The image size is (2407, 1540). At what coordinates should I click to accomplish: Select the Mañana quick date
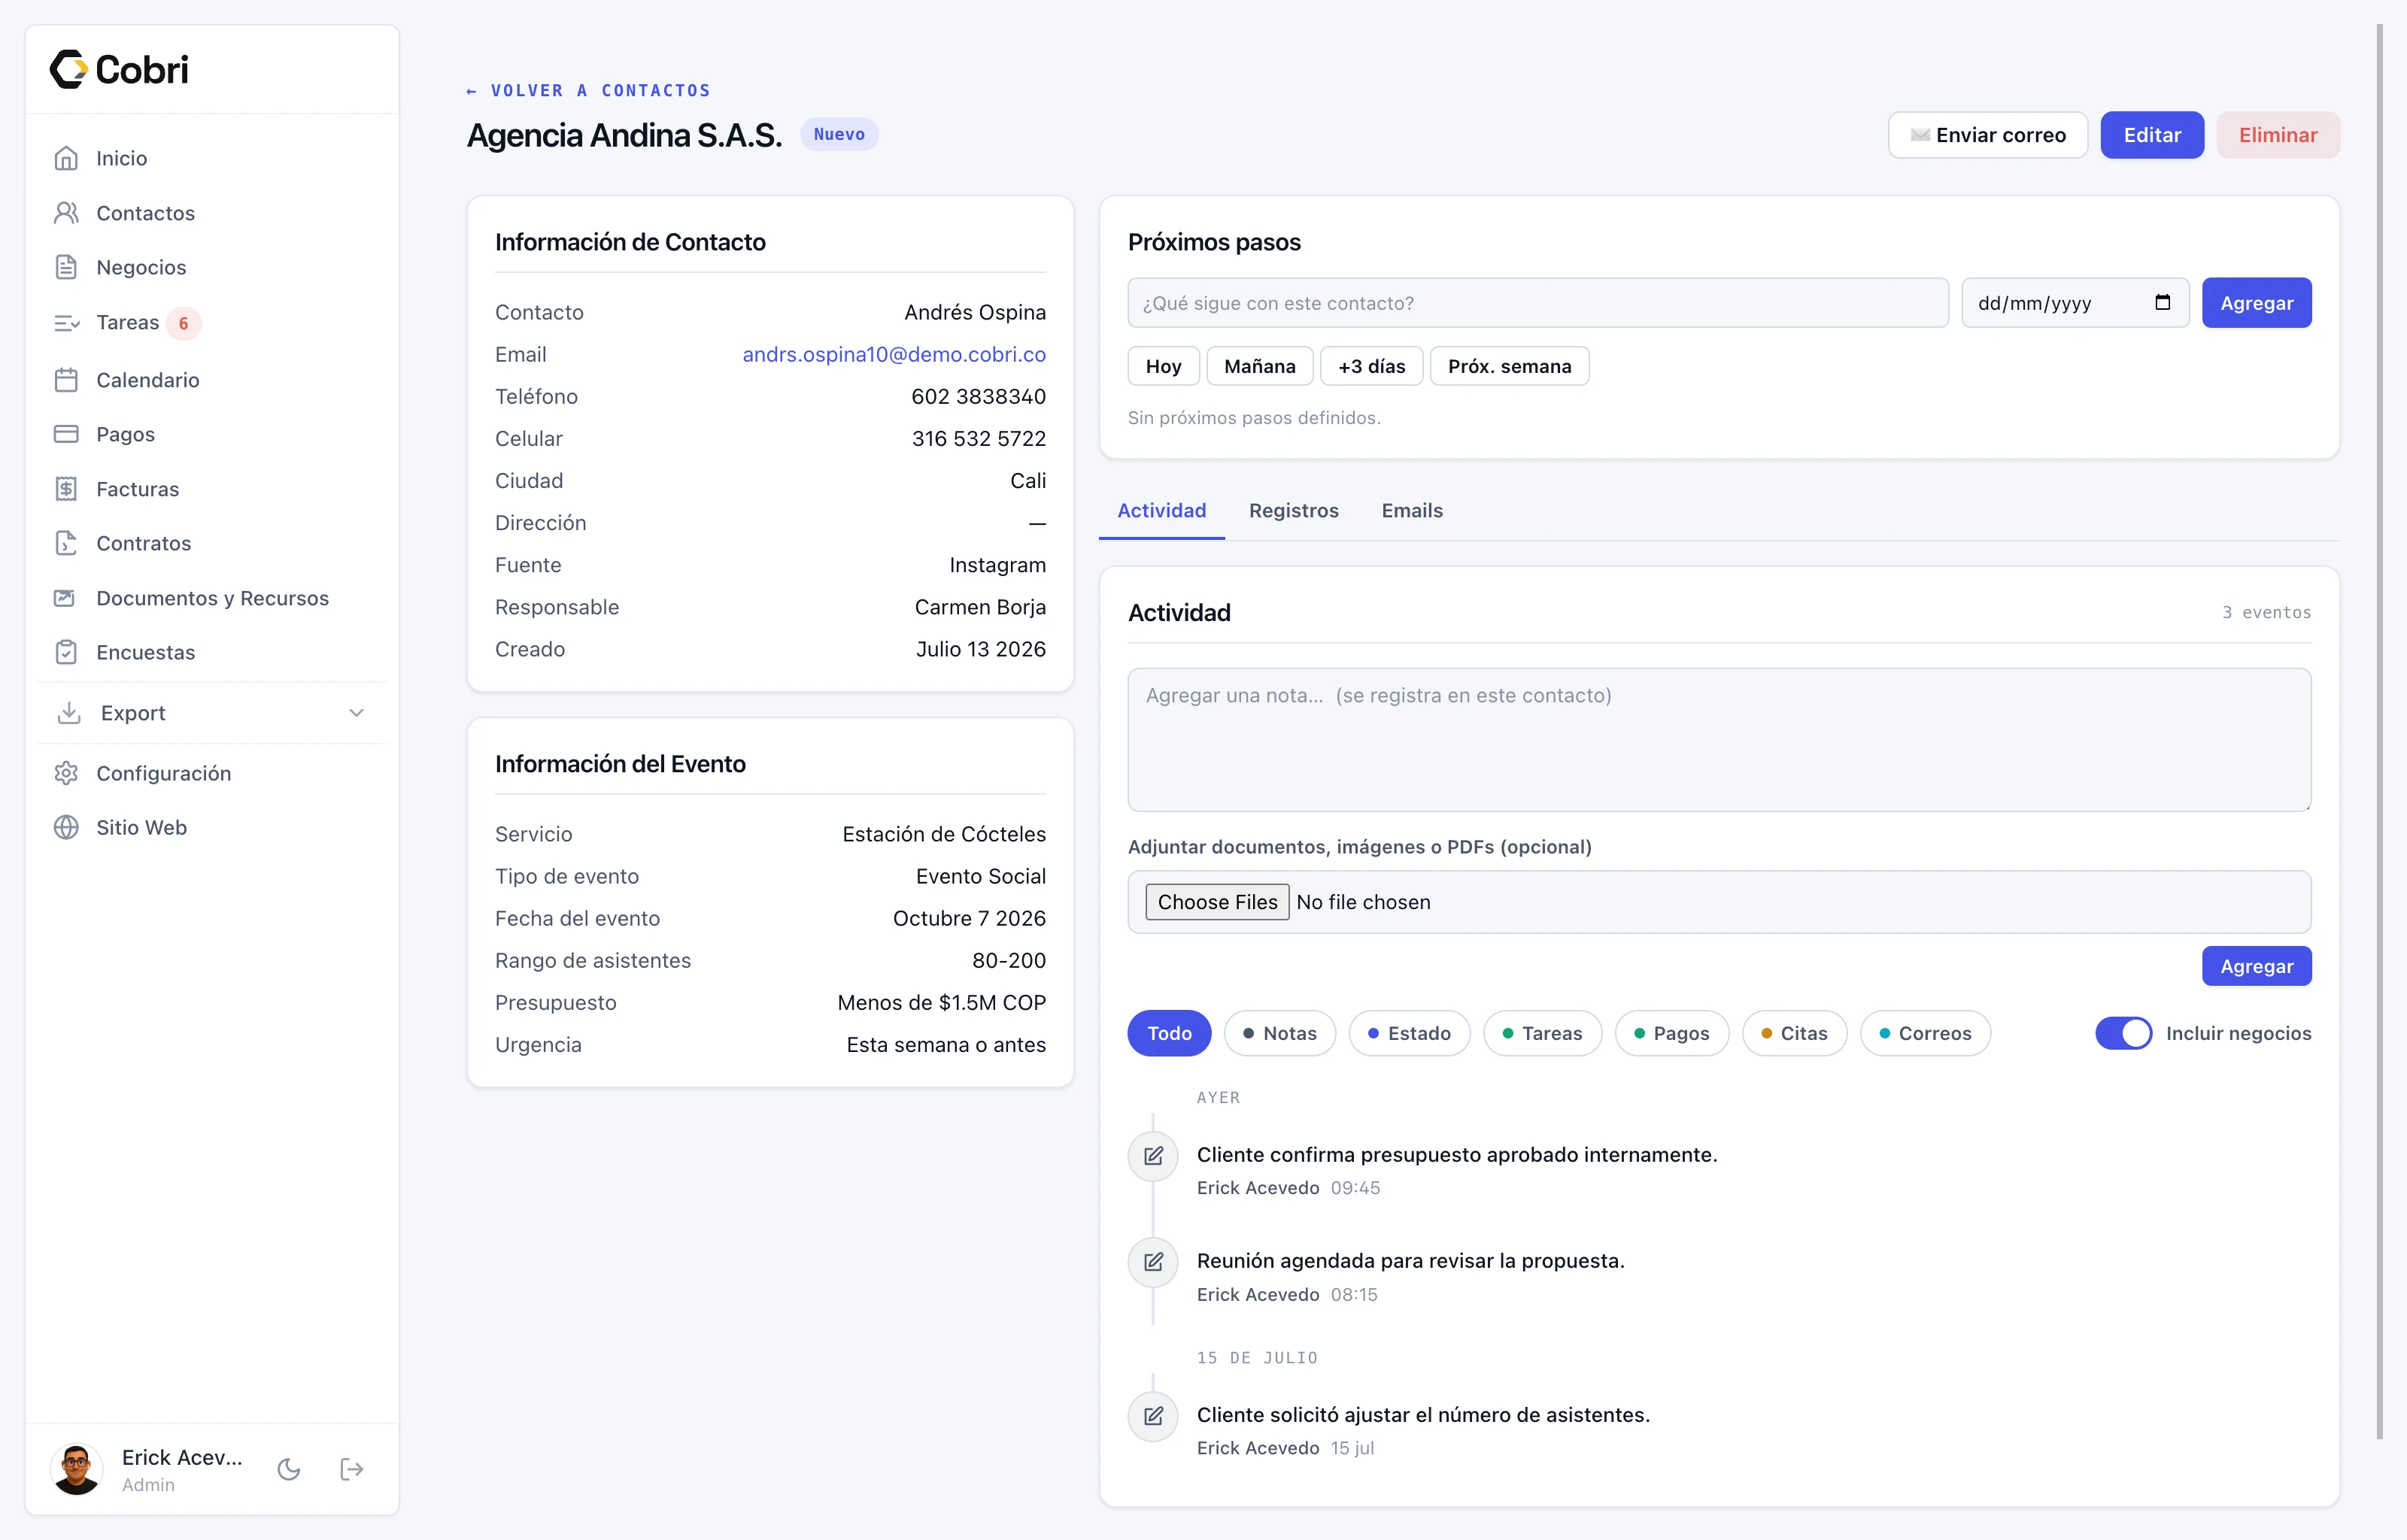tap(1259, 366)
